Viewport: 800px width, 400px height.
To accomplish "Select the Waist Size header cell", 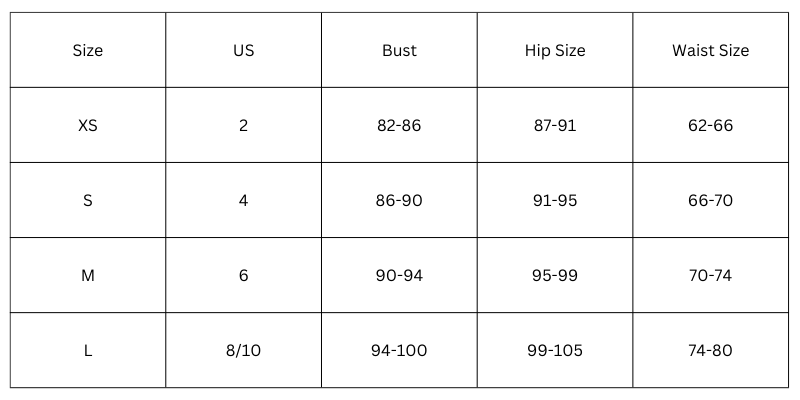I will click(710, 50).
